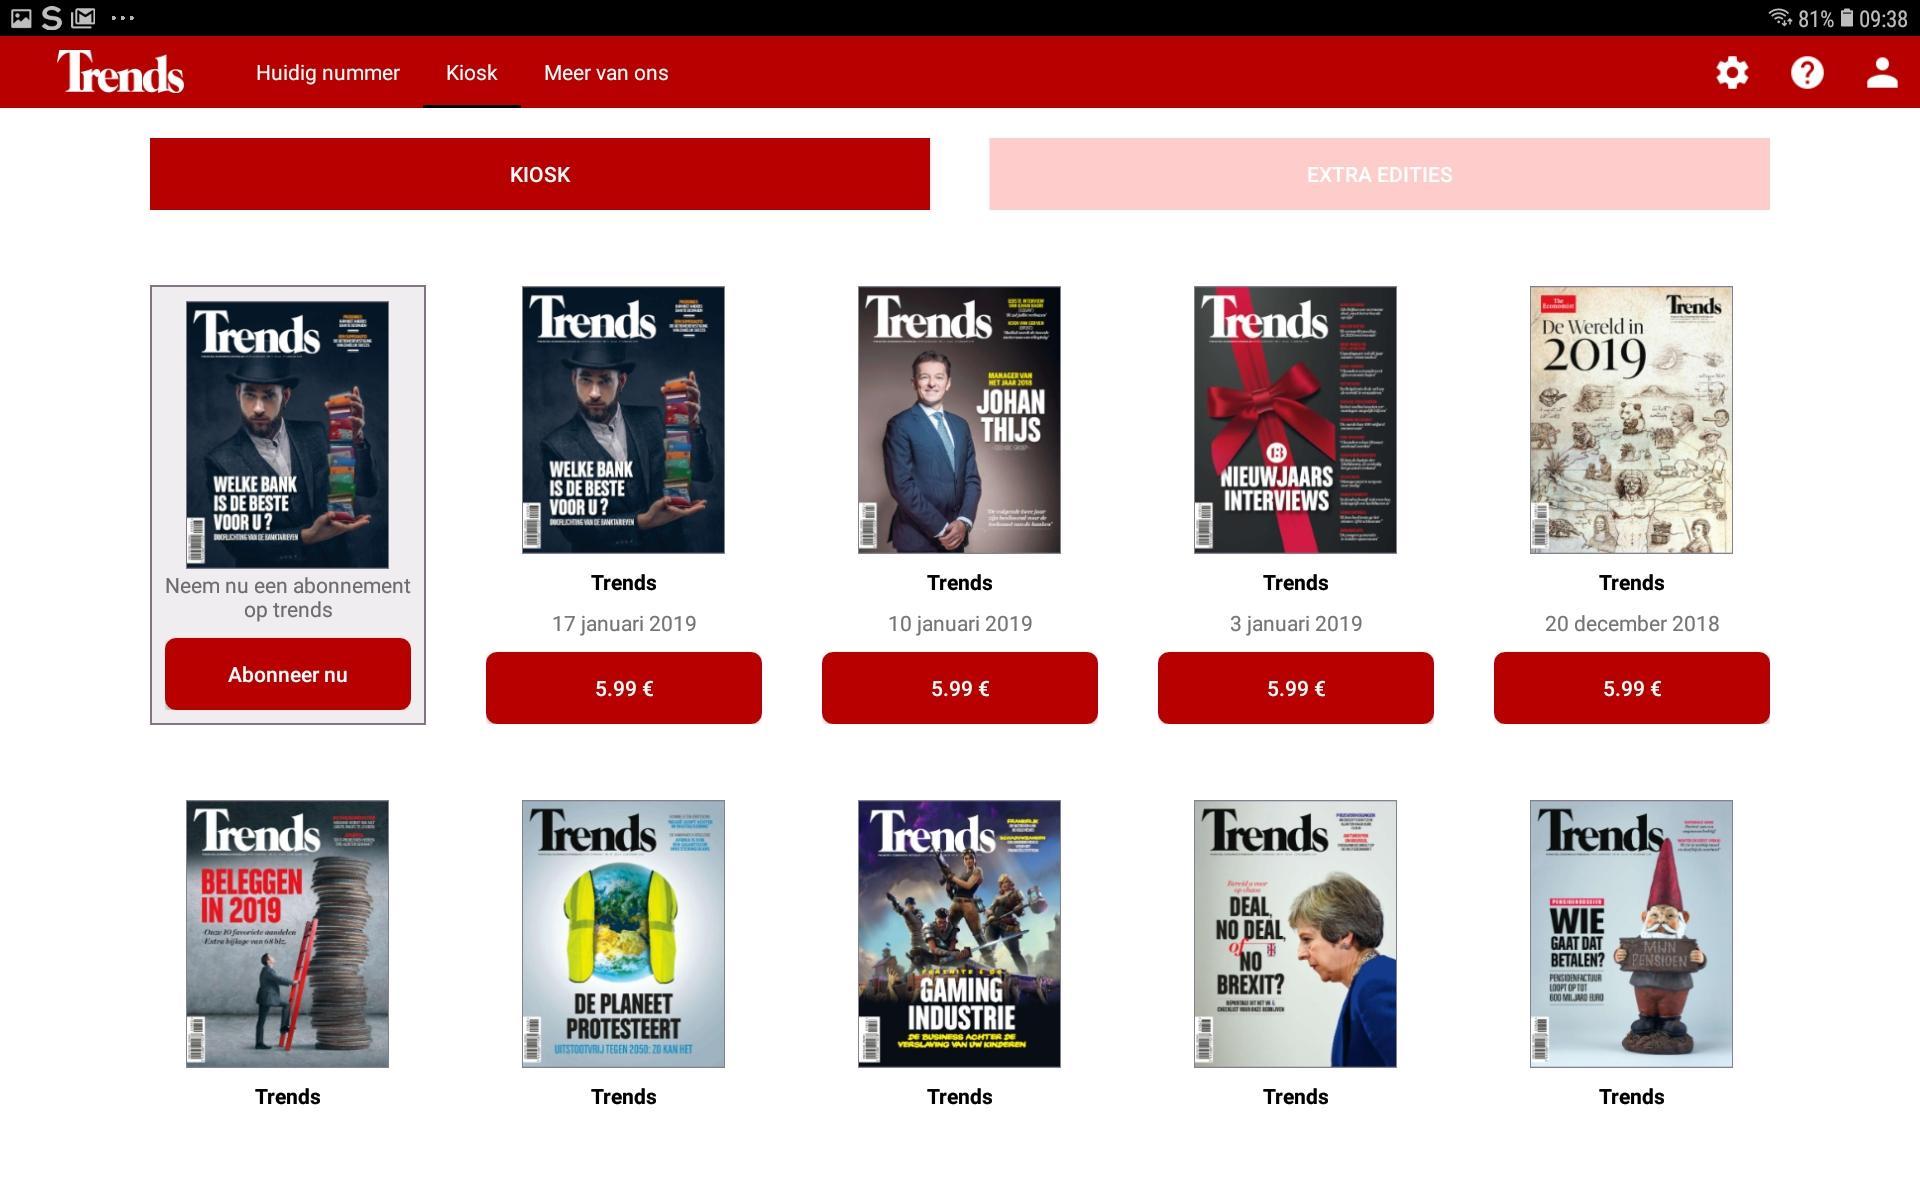
Task: Buy the 3 januari 2019 issue for 5.99 €
Action: click(x=1296, y=688)
